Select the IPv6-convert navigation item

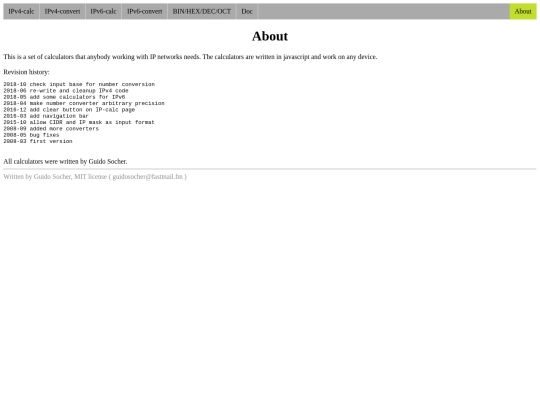(145, 11)
